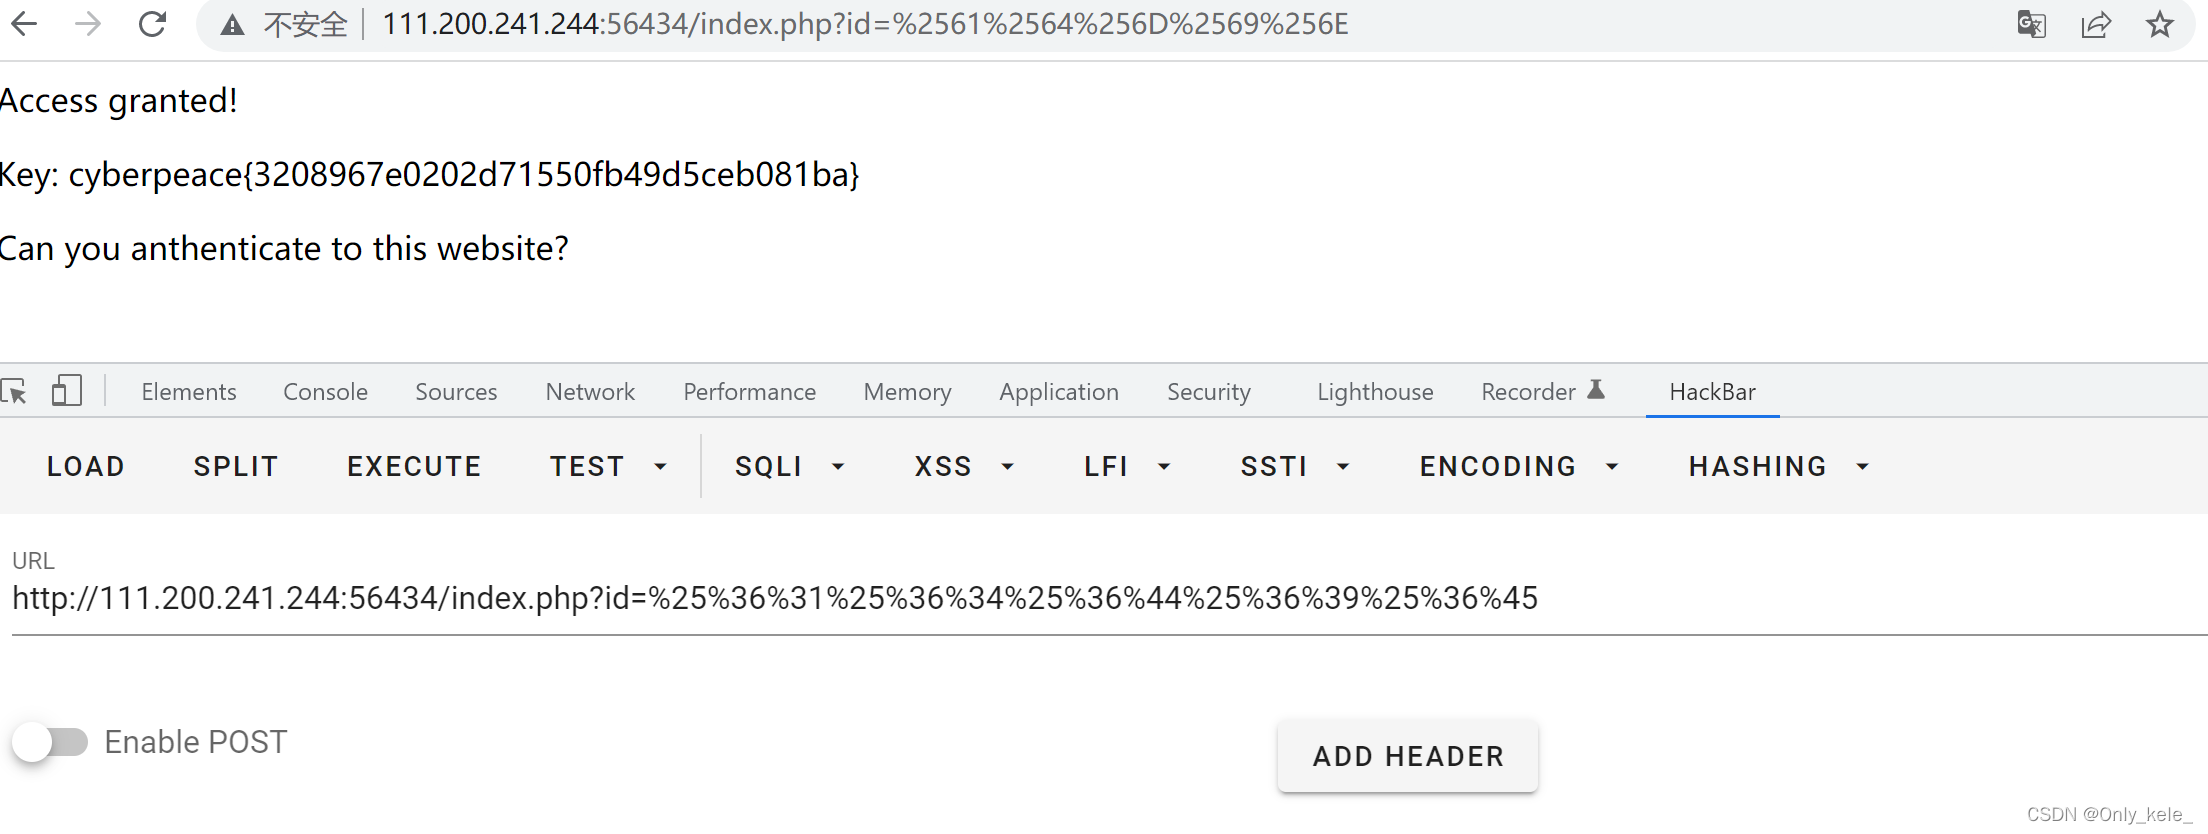The height and width of the screenshot is (834, 2208).
Task: Toggle the device toolbar icon
Action: tap(66, 391)
